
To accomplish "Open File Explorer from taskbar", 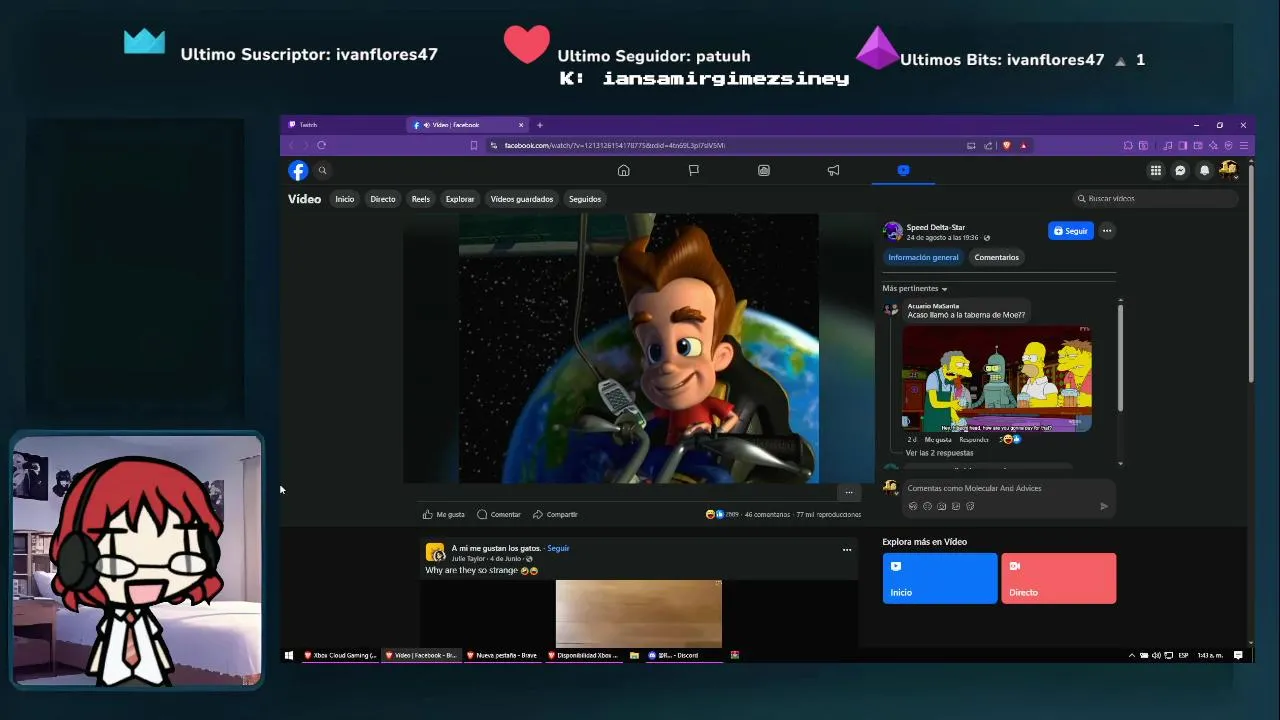I will (634, 655).
